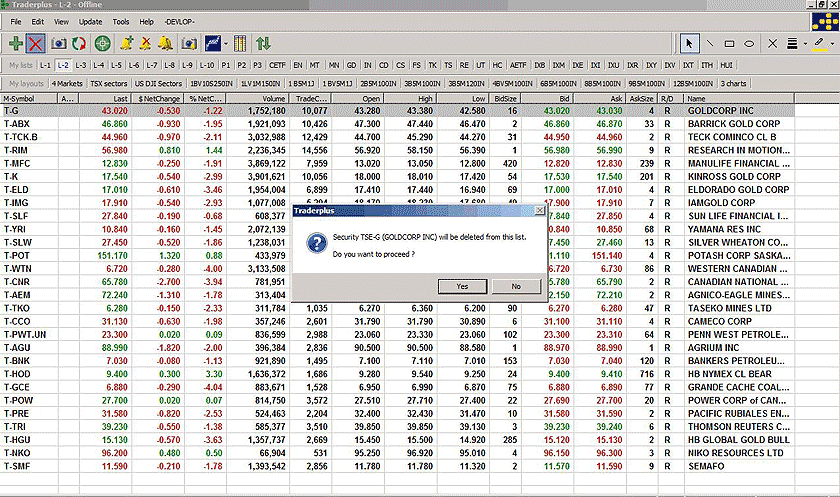Select the HUI list tab
This screenshot has height=497, width=840.
(726, 65)
